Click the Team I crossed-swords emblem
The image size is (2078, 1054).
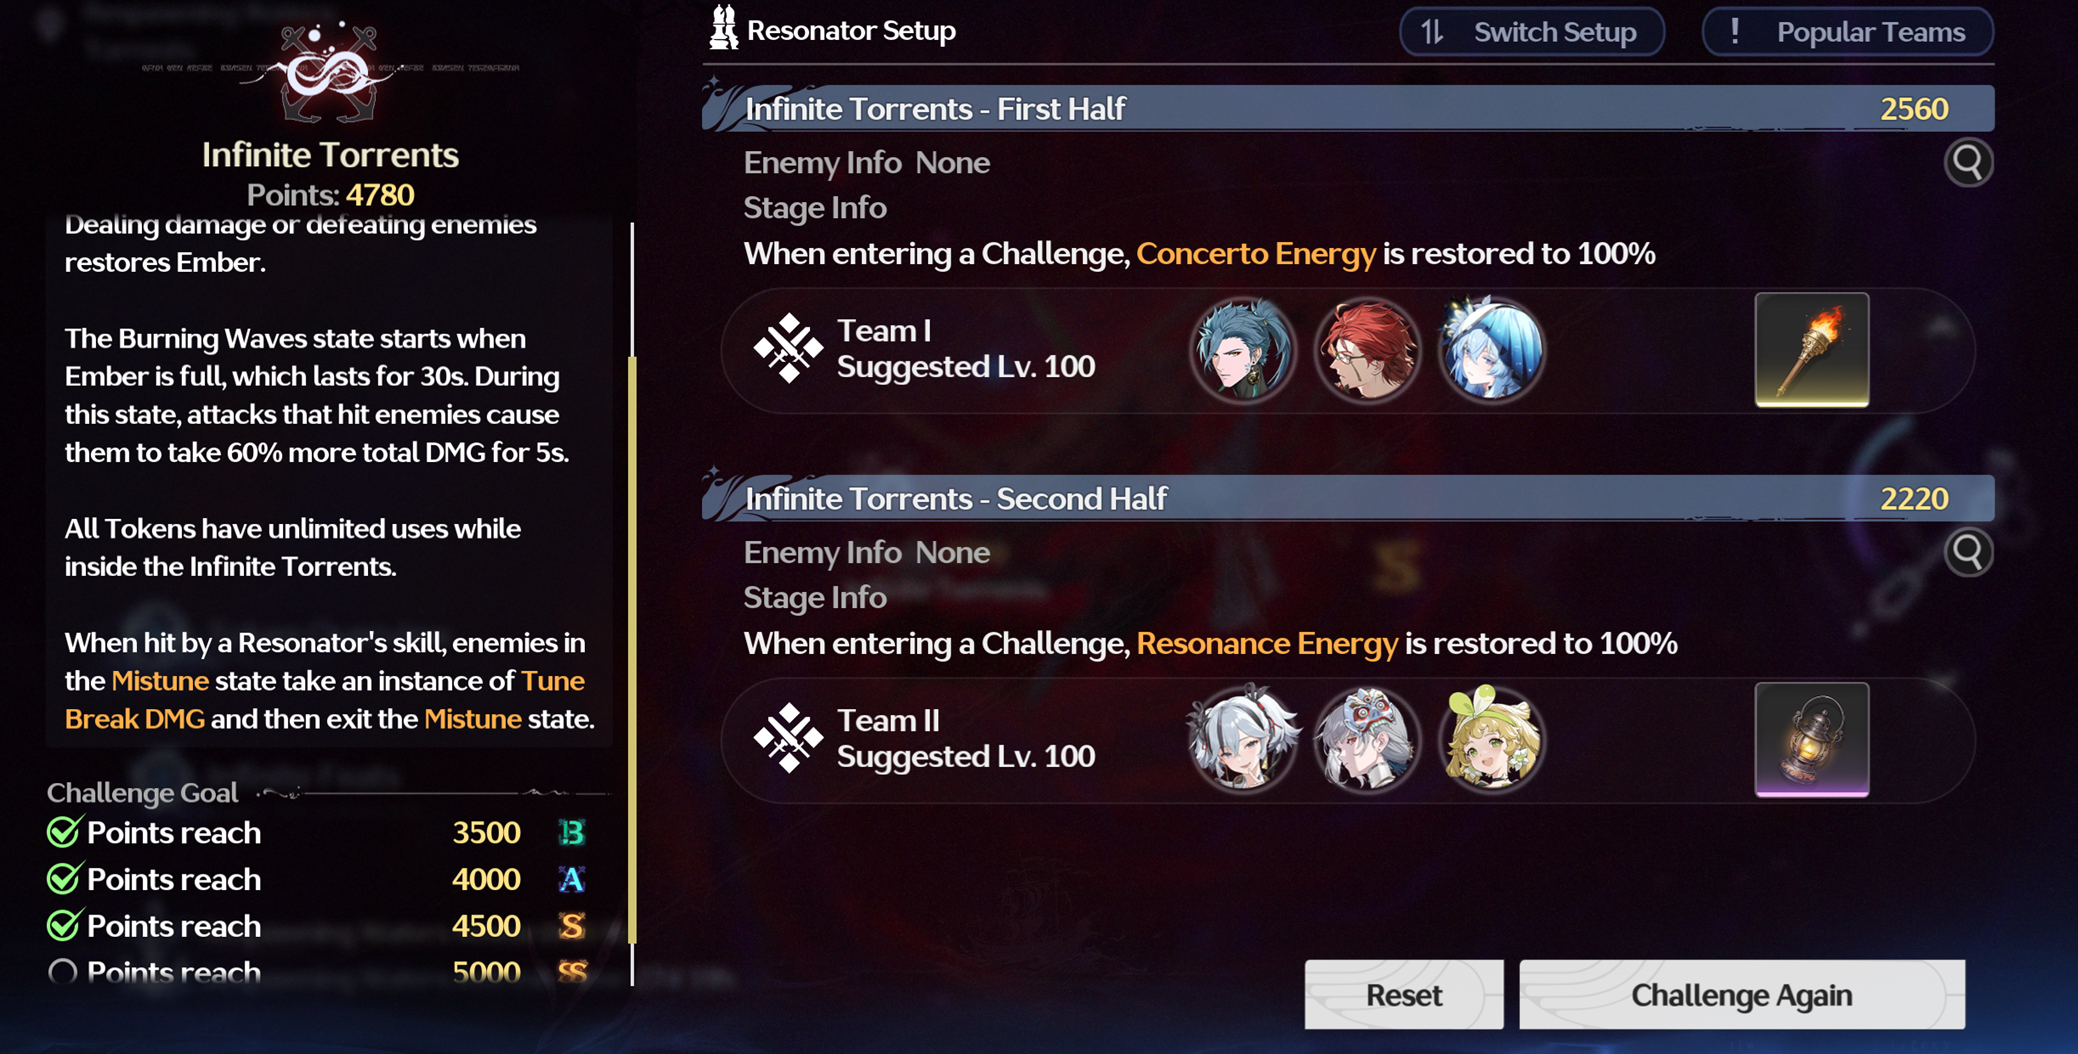(x=788, y=348)
